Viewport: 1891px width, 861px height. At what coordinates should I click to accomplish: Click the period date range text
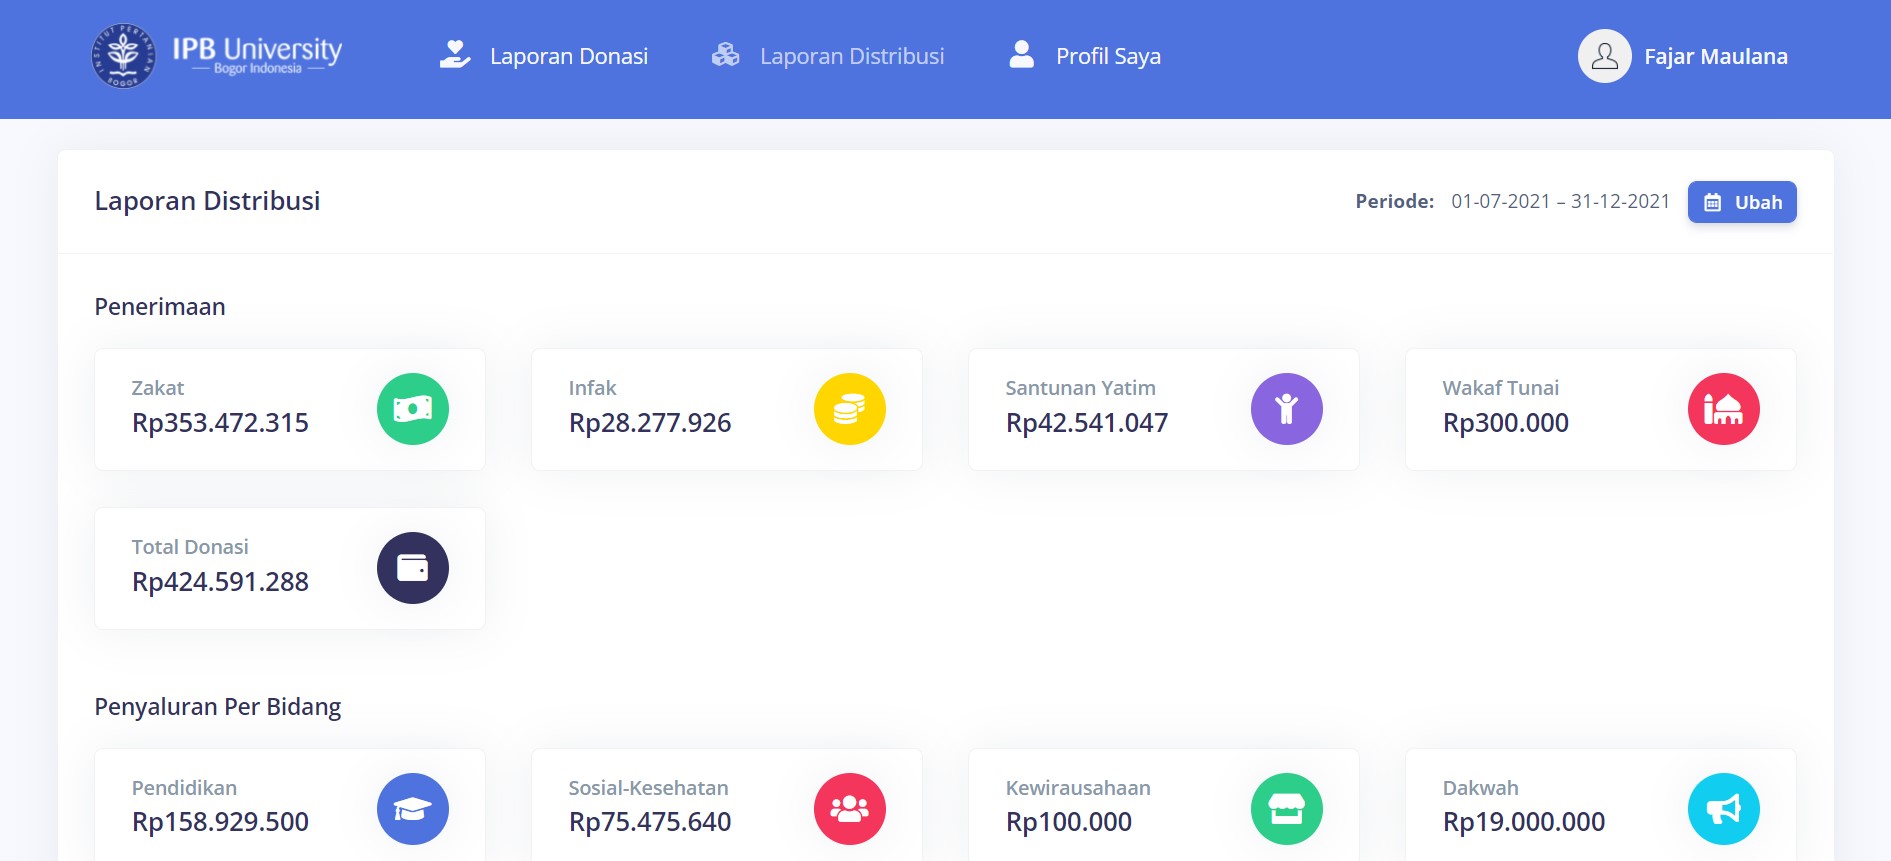(1560, 202)
